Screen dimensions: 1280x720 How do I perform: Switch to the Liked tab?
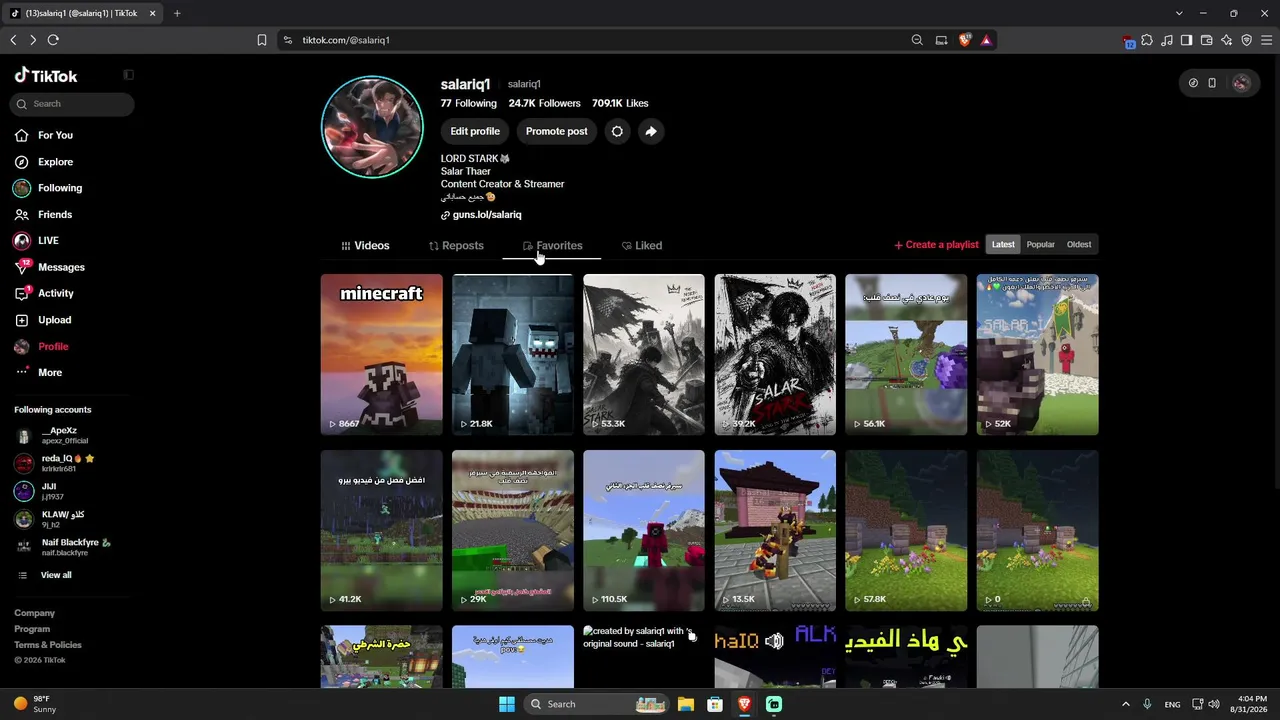pos(642,246)
